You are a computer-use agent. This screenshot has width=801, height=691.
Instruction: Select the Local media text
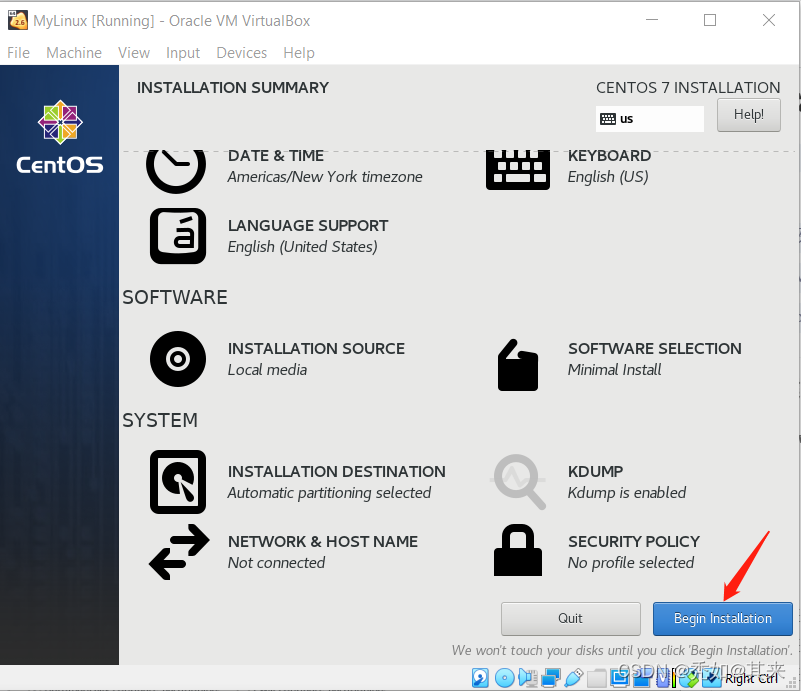click(267, 370)
